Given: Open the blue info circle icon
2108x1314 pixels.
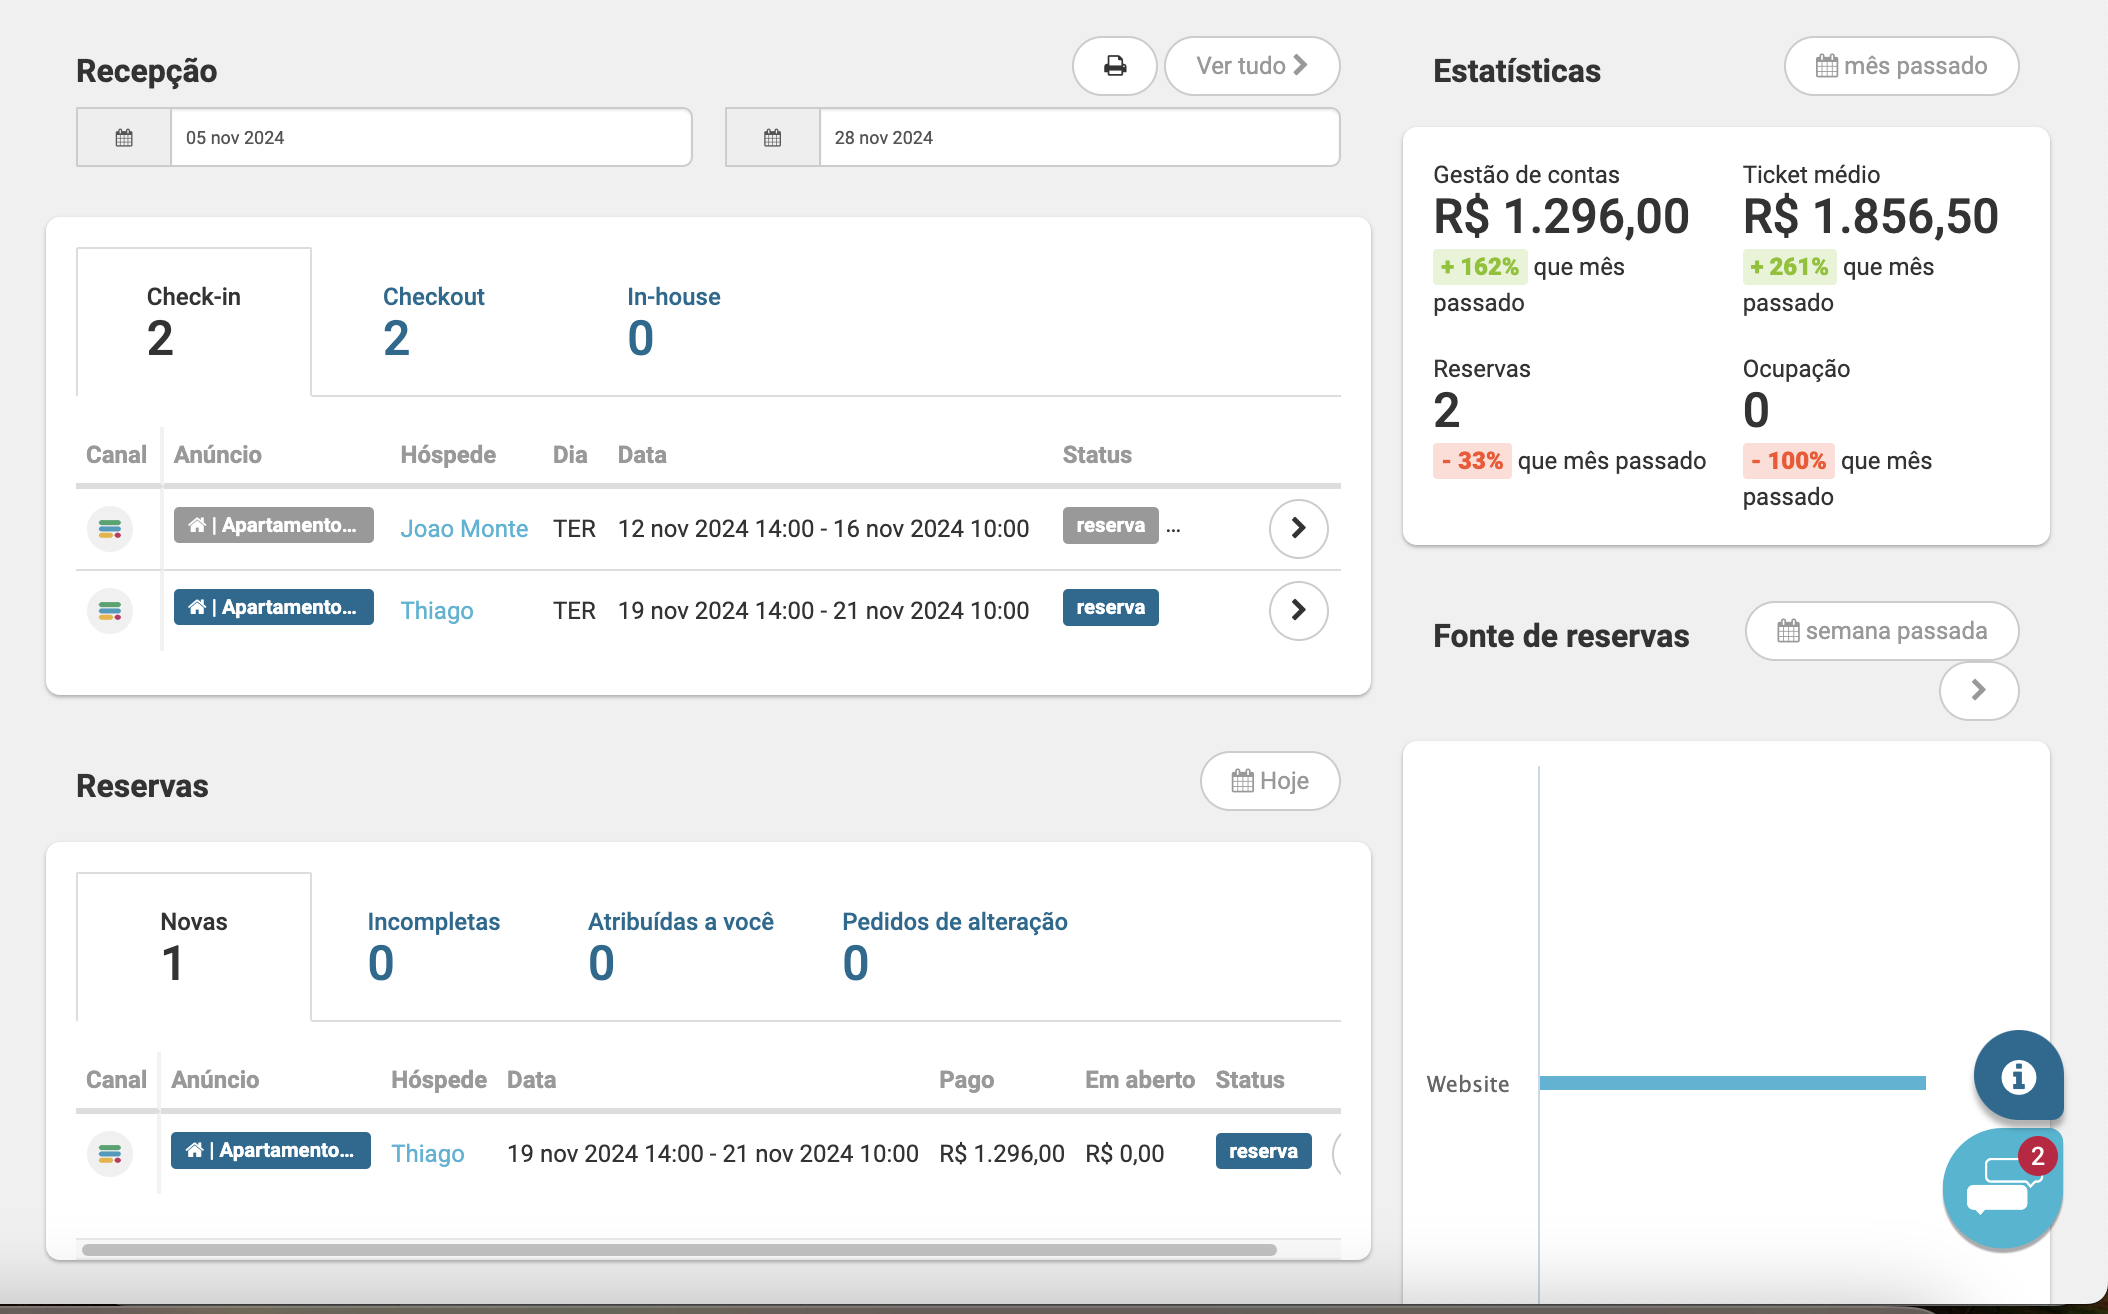Looking at the screenshot, I should (x=2017, y=1076).
